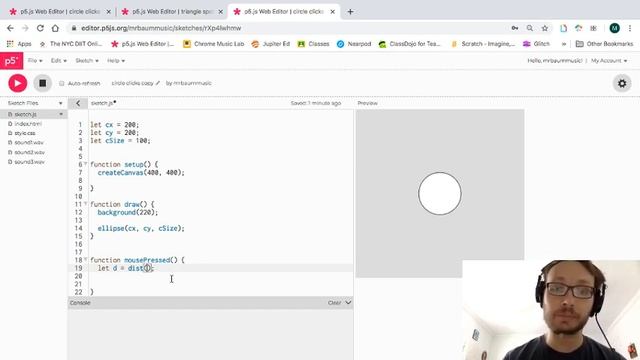Open the Edit menu
Viewport: 640px width, 360px height.
pos(58,61)
